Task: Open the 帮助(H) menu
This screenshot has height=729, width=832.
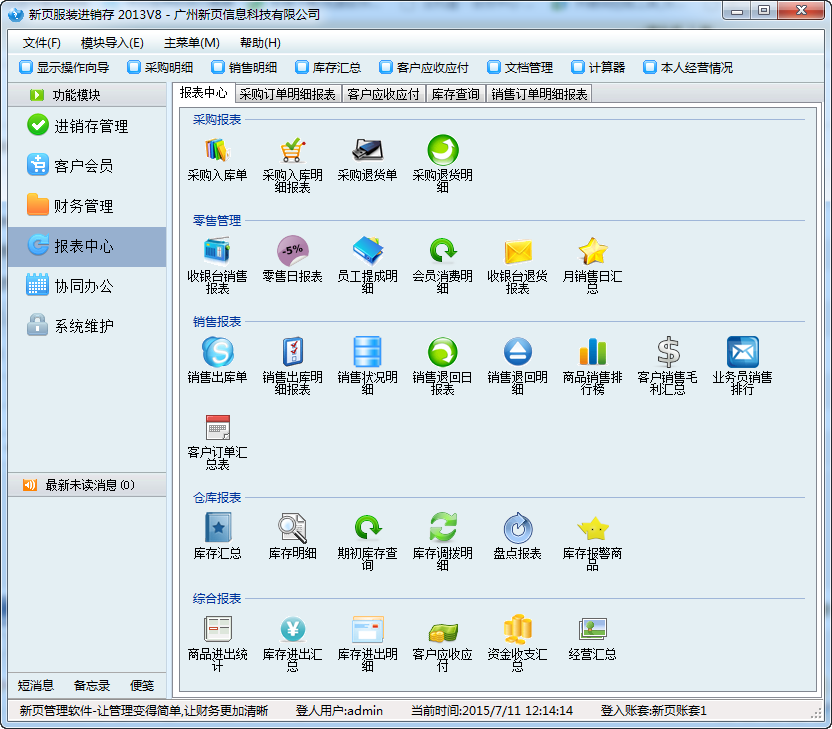Action: [260, 43]
